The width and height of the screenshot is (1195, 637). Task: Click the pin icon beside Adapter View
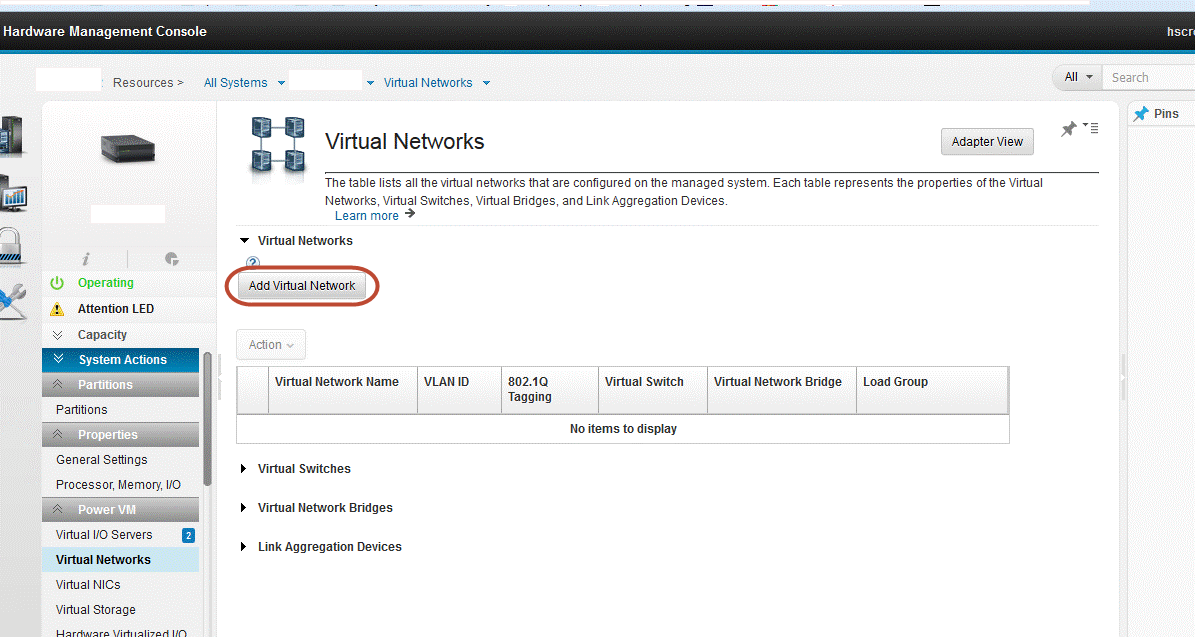(1069, 129)
